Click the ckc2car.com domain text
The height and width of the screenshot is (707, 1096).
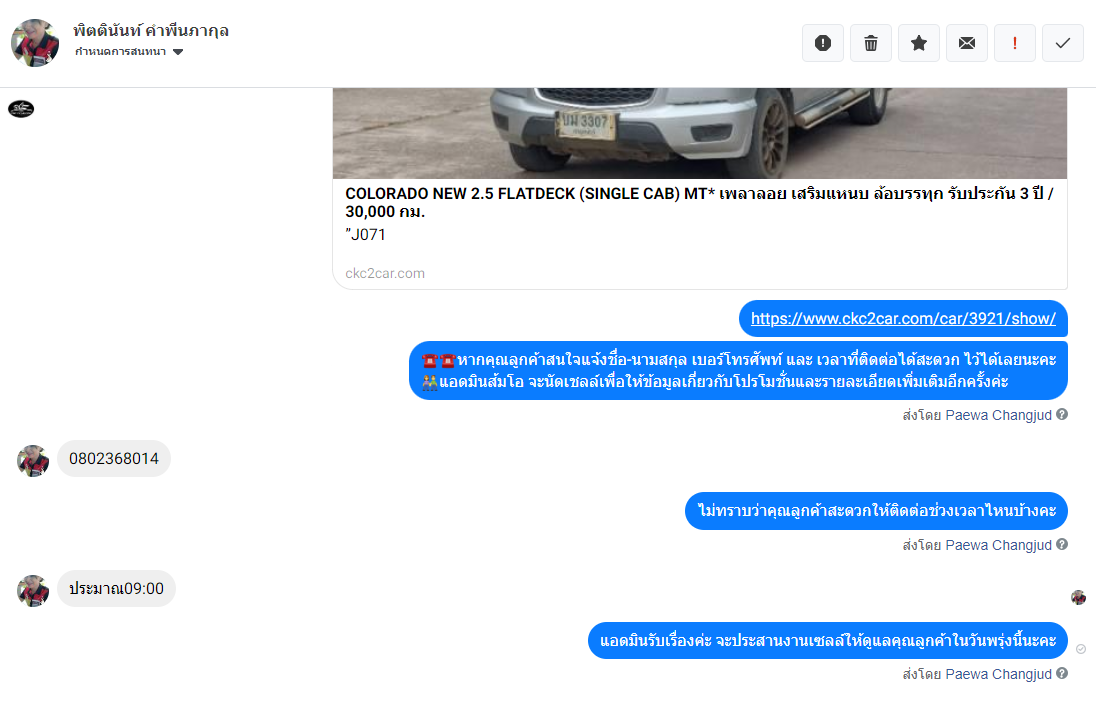point(384,273)
